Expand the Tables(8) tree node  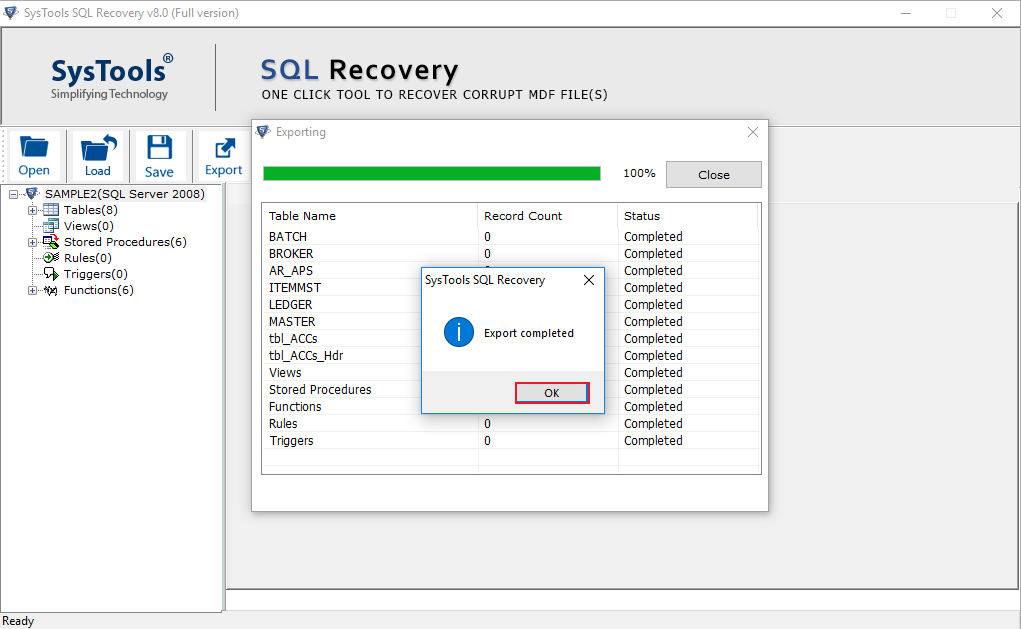[32, 210]
